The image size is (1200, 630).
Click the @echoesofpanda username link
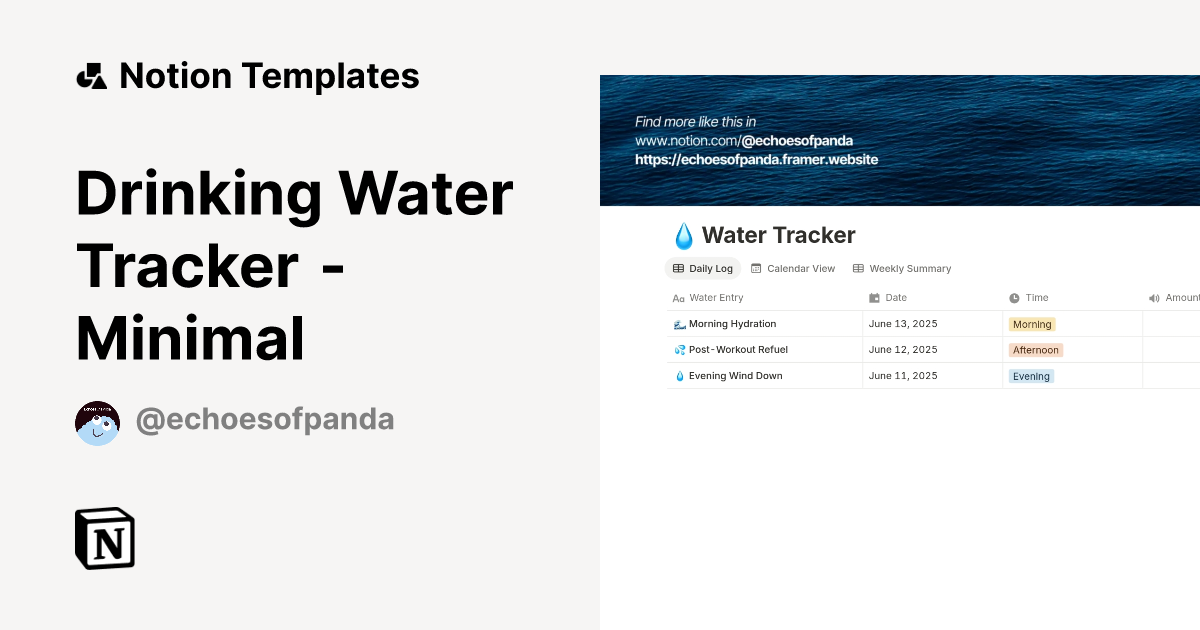(265, 419)
